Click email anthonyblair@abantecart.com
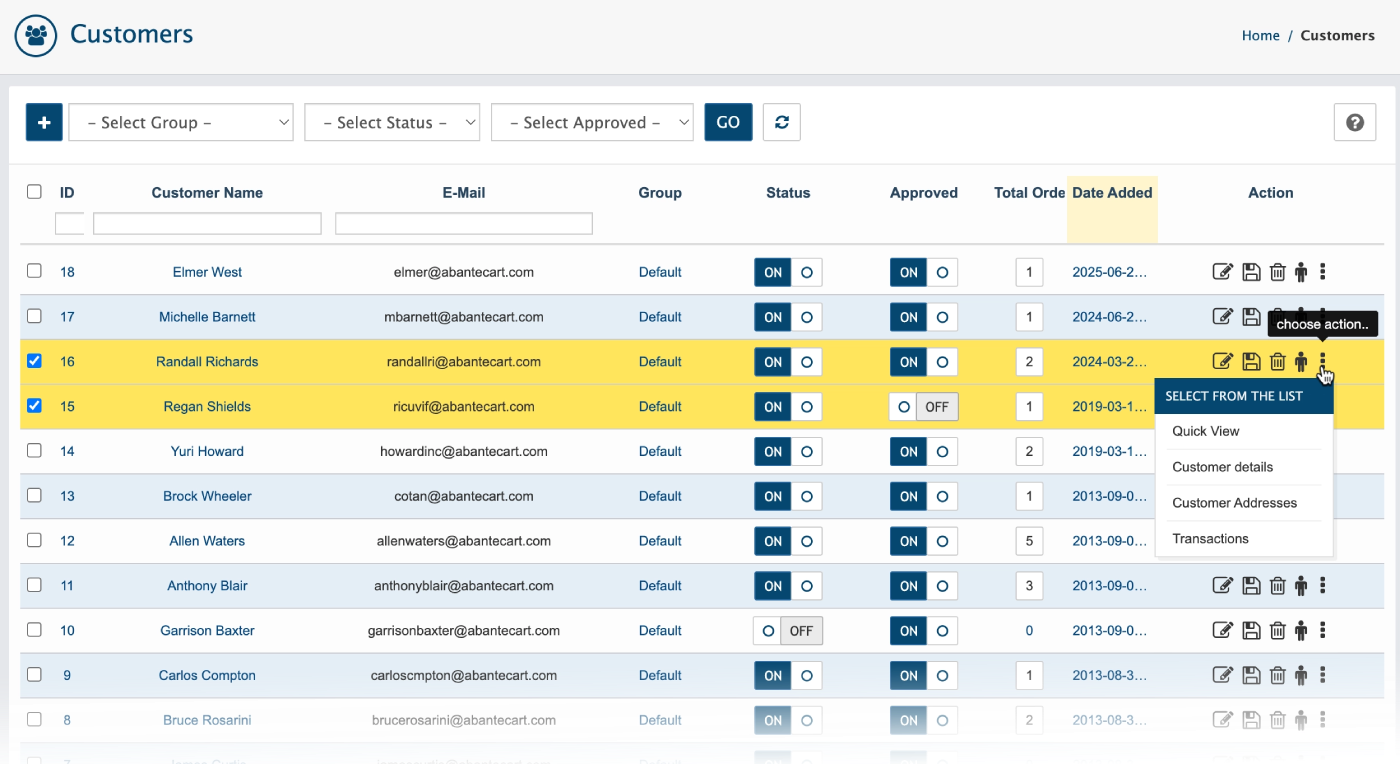The image size is (1400, 764). pyautogui.click(x=464, y=586)
